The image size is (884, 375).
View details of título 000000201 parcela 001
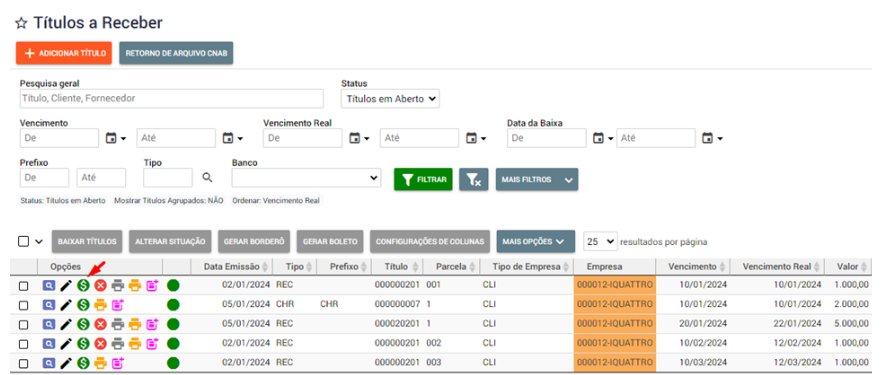(x=49, y=285)
